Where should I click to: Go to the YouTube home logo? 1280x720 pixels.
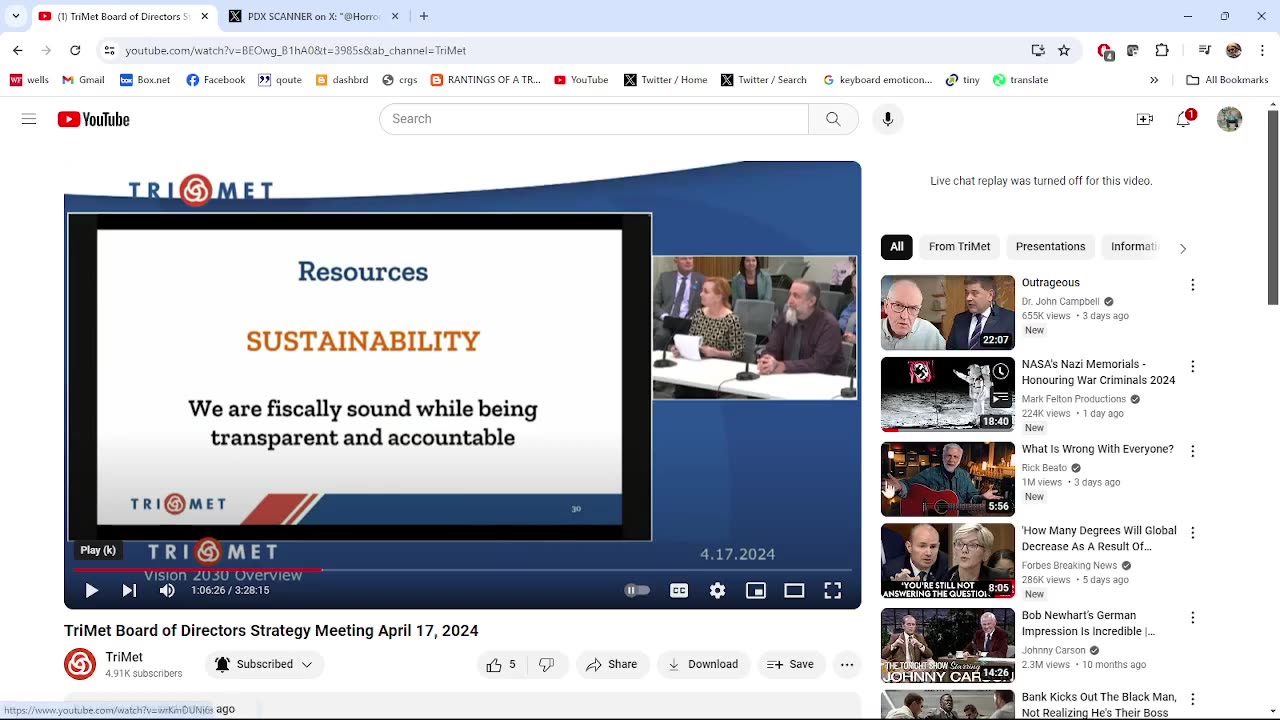click(94, 119)
